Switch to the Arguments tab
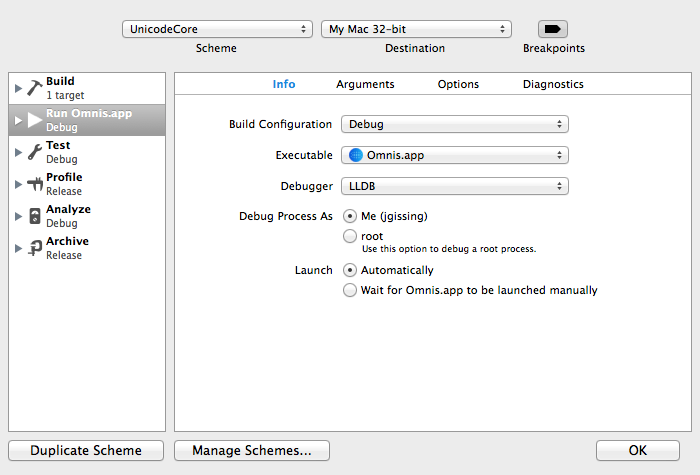 (x=365, y=84)
